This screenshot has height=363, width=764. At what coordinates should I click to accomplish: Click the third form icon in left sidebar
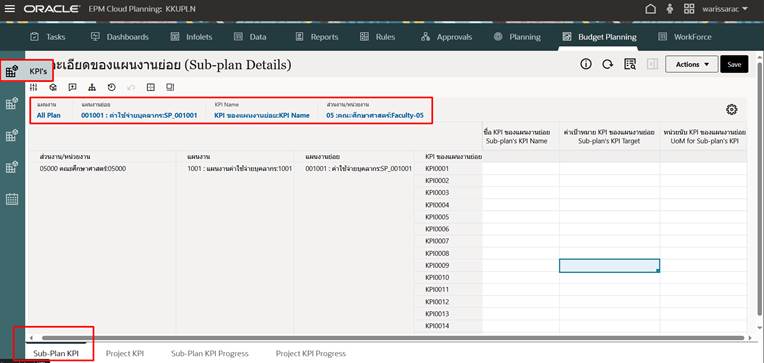(12, 135)
